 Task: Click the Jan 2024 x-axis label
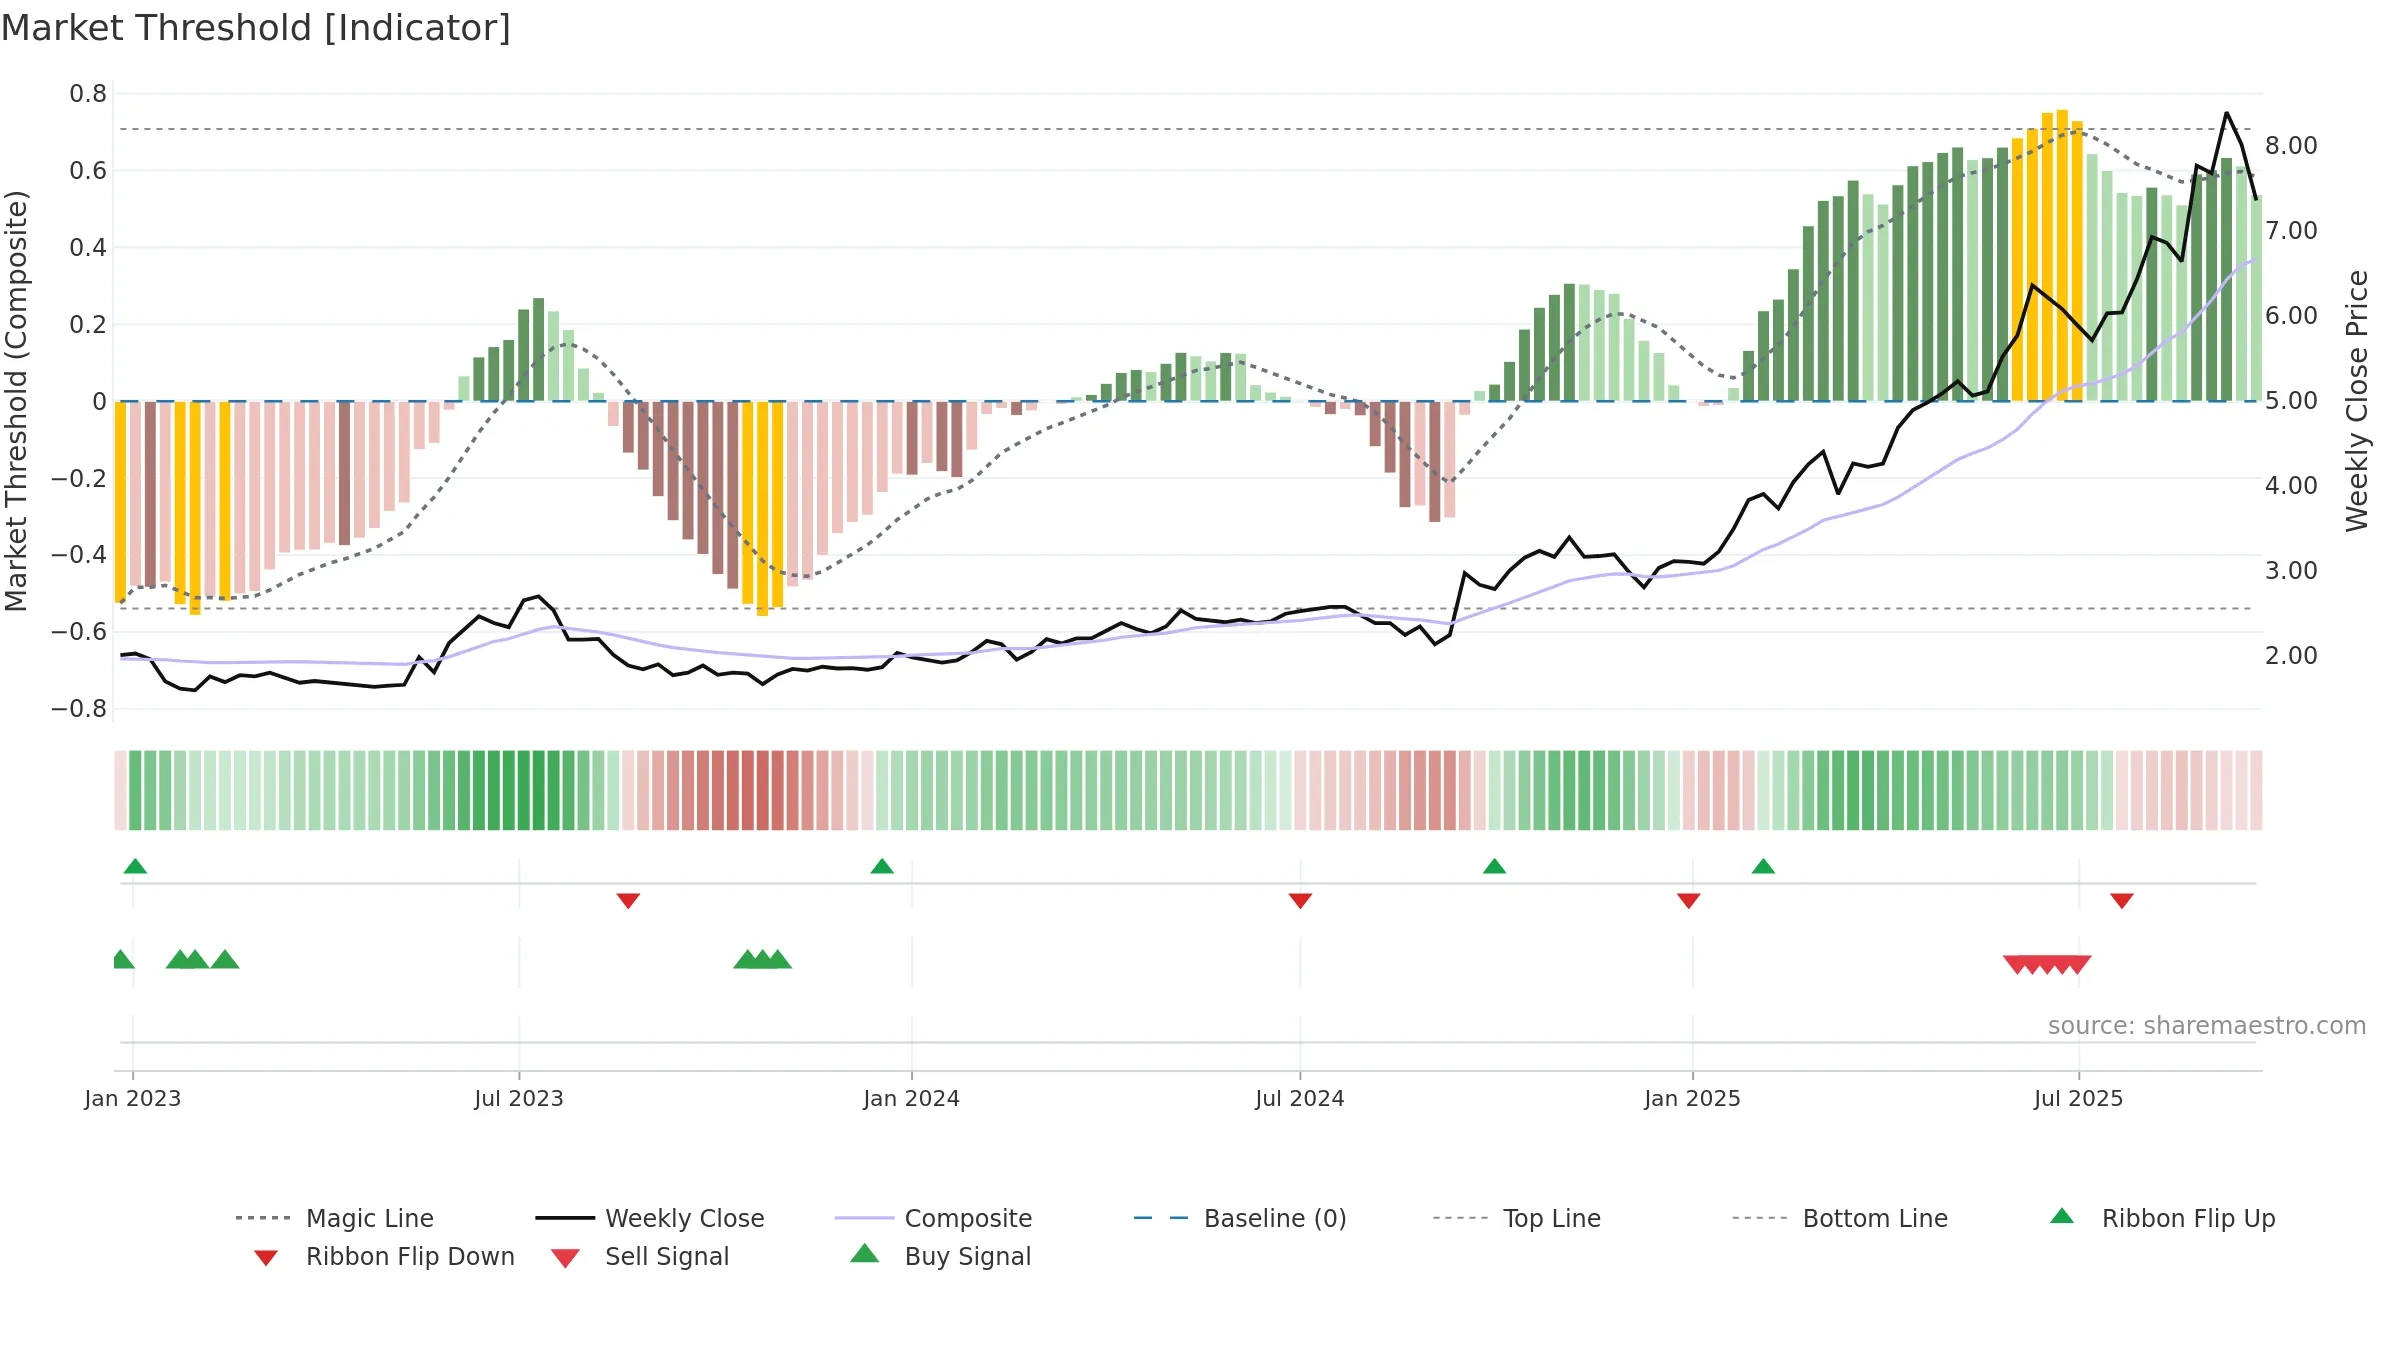(x=912, y=1098)
